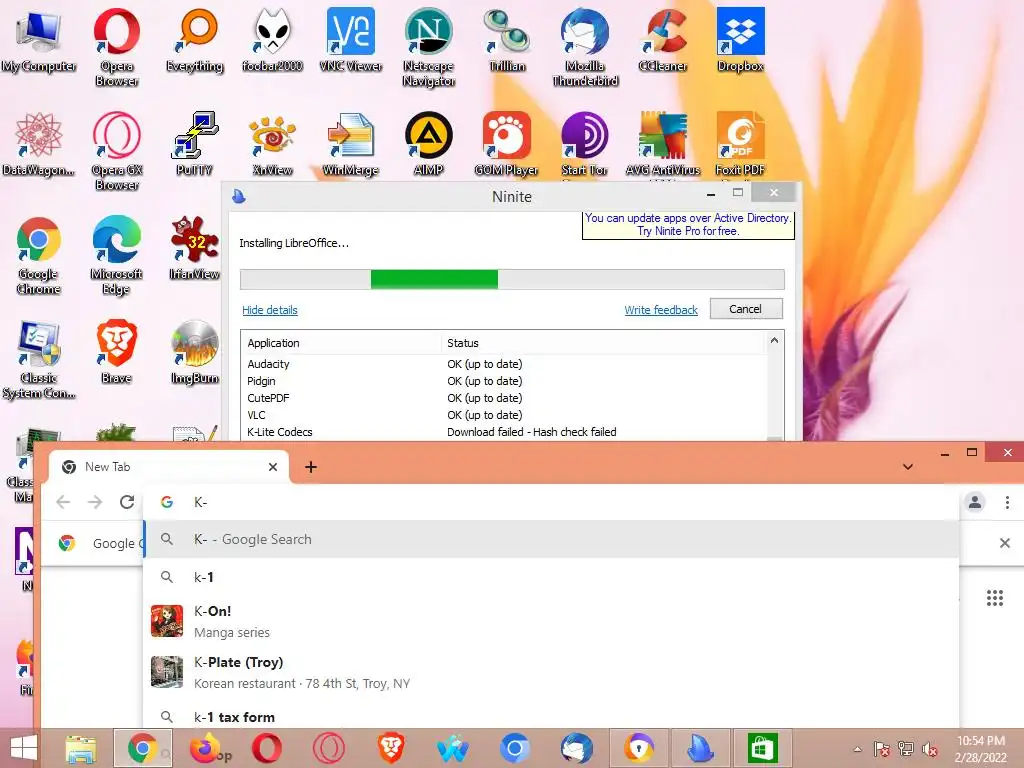Open the Opera Browser desktop shortcut
1024x768 pixels.
point(116,47)
